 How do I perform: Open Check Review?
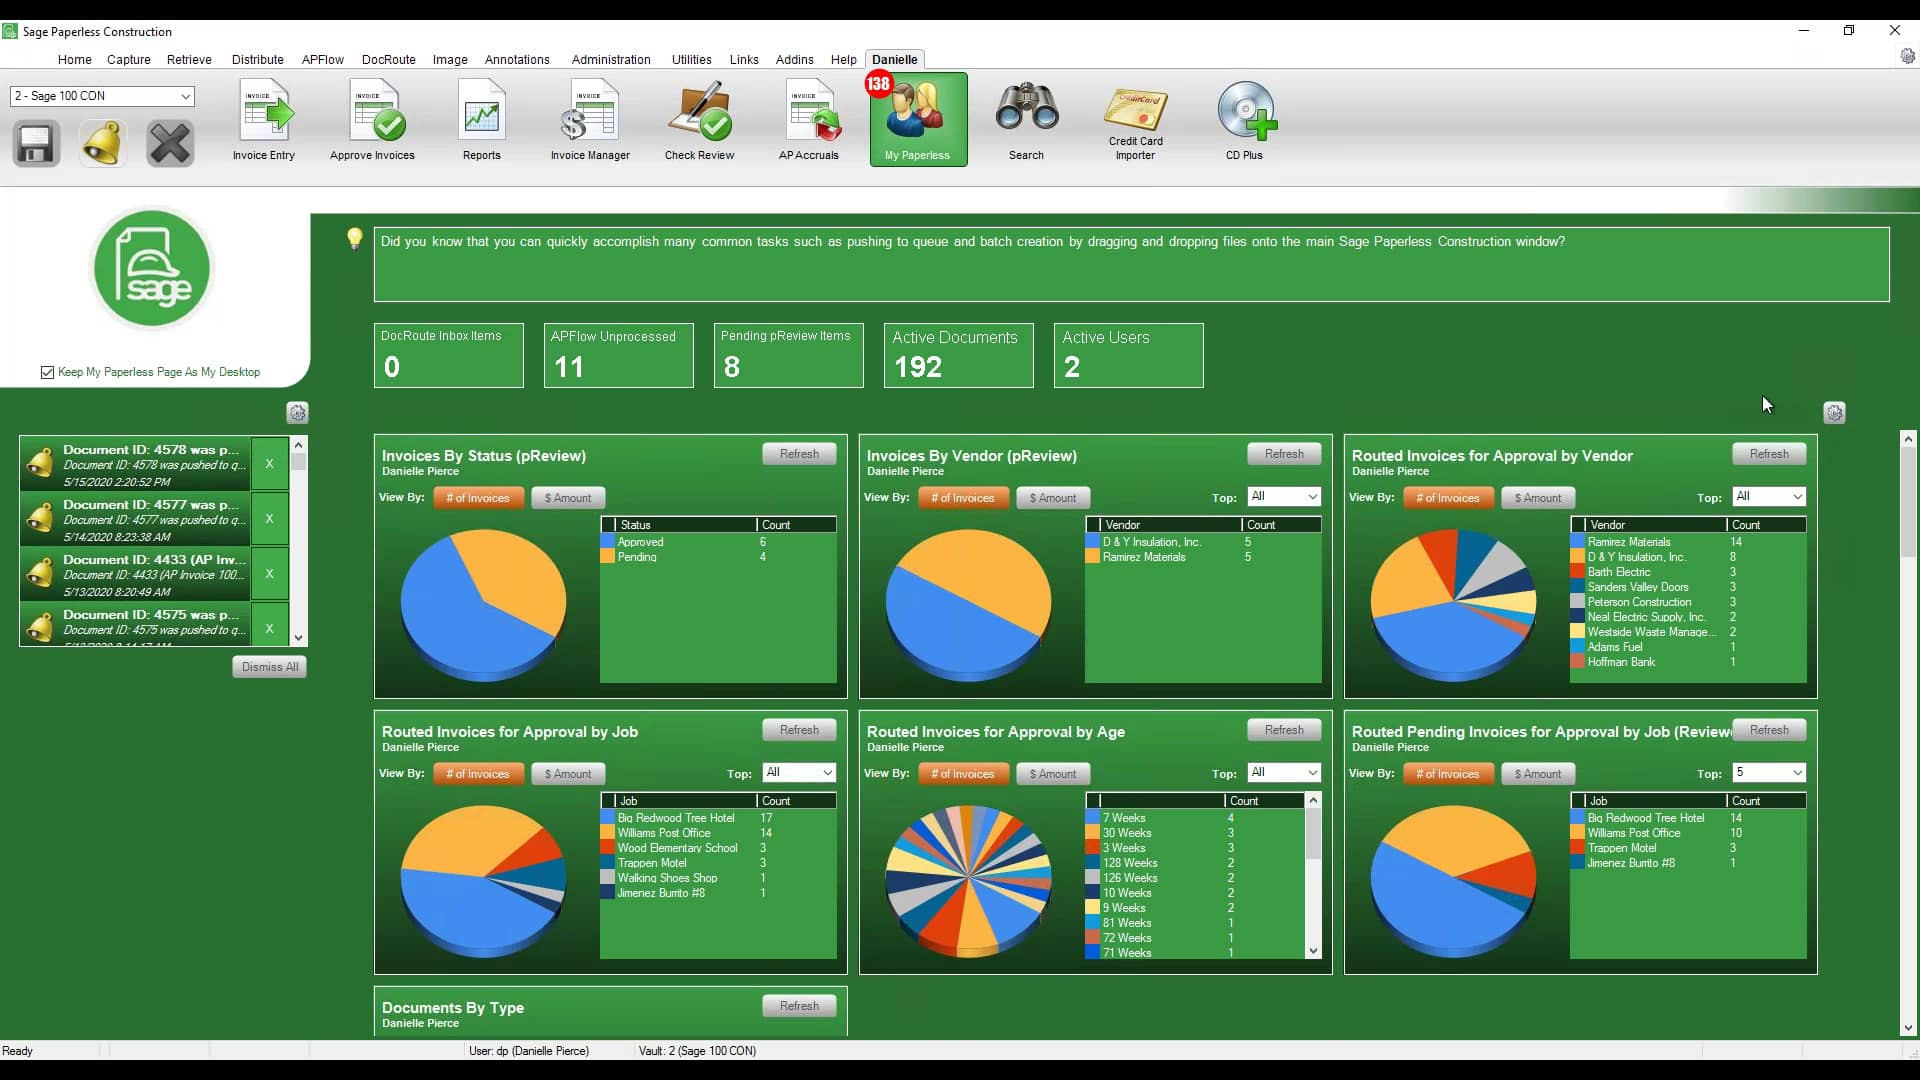(x=699, y=118)
